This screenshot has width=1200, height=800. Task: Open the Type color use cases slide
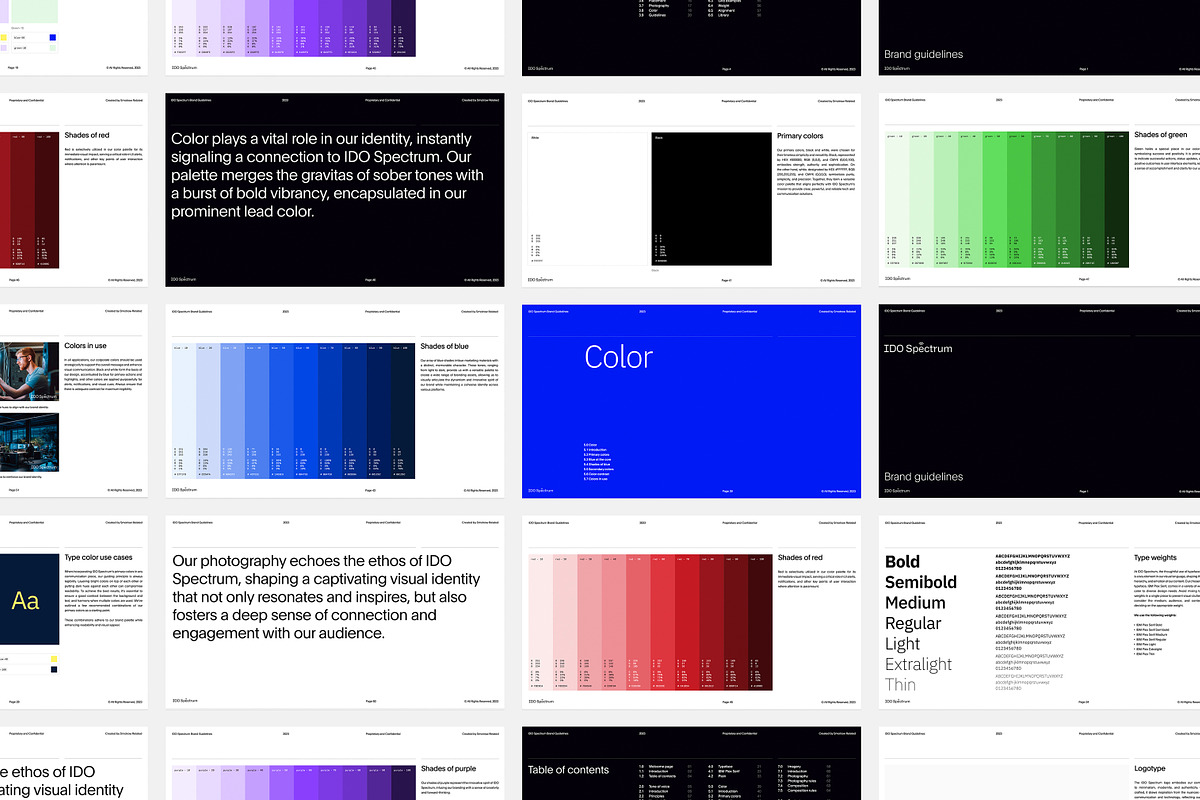pyautogui.click(x=74, y=612)
